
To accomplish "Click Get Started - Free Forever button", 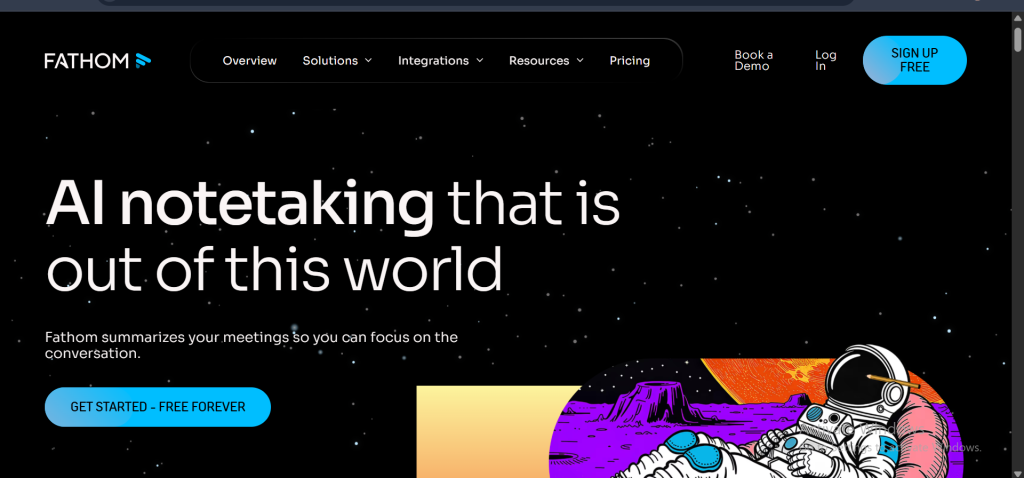I will pos(157,407).
